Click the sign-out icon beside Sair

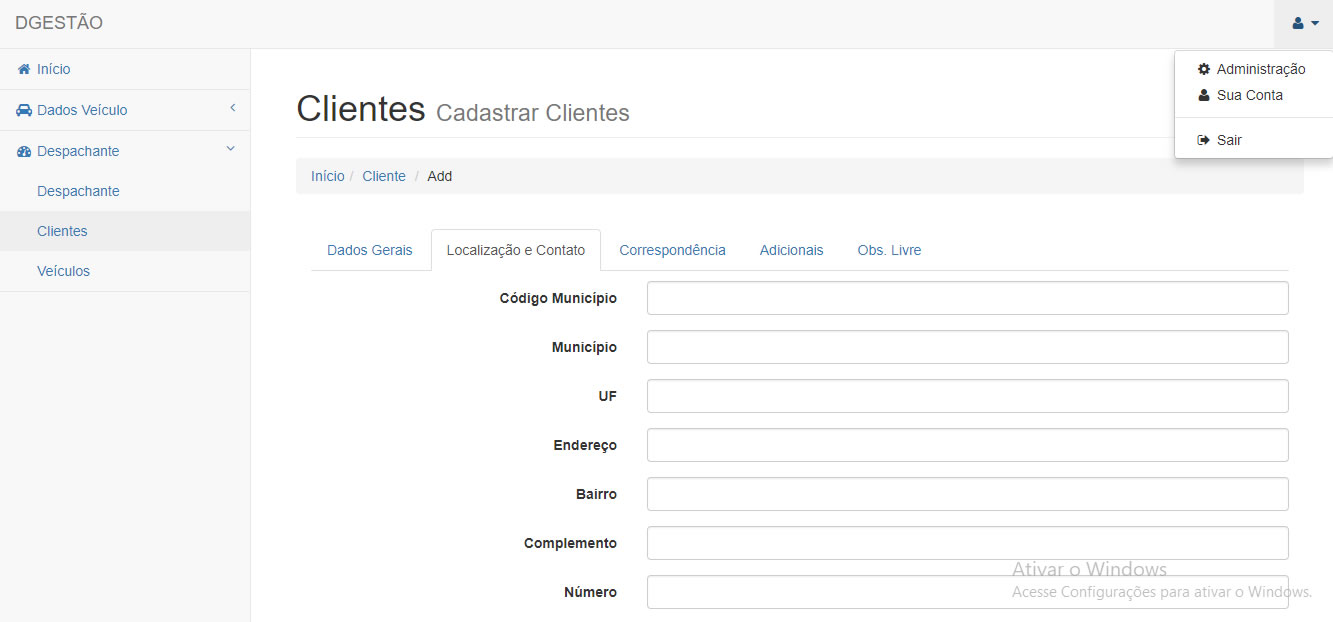pyautogui.click(x=1204, y=141)
